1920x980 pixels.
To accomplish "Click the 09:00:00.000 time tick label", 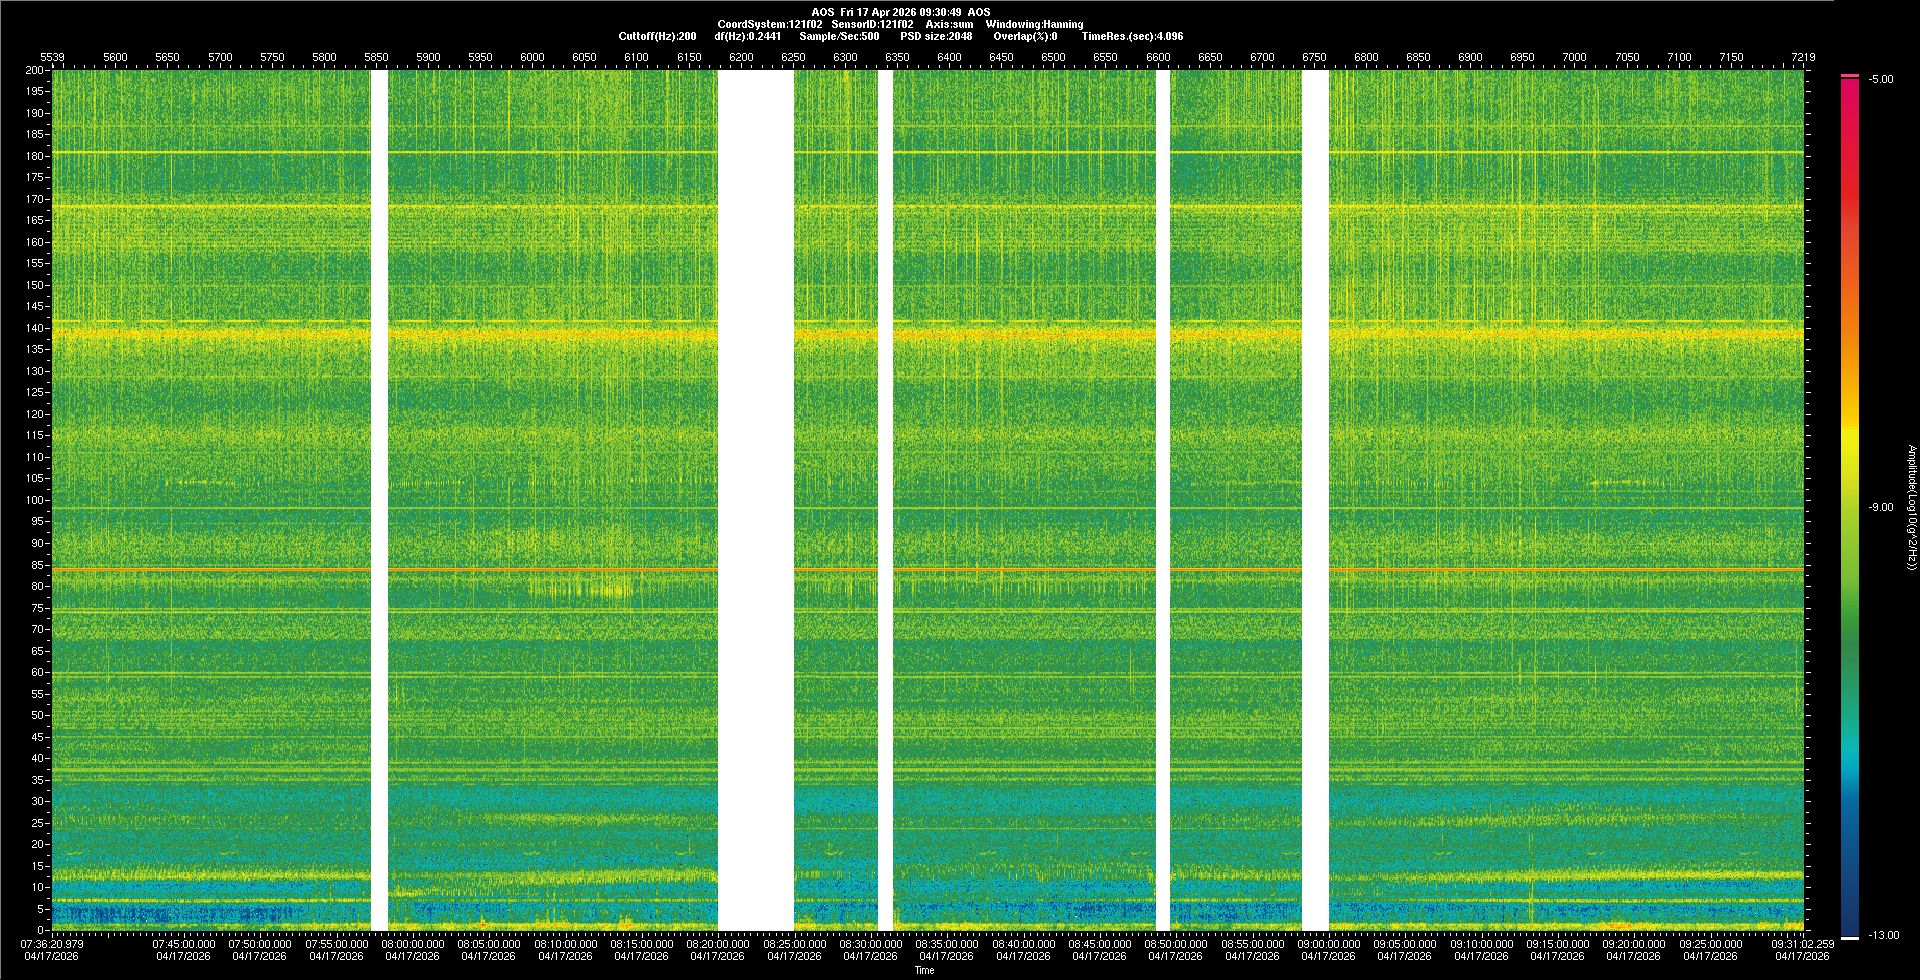I will click(1329, 943).
